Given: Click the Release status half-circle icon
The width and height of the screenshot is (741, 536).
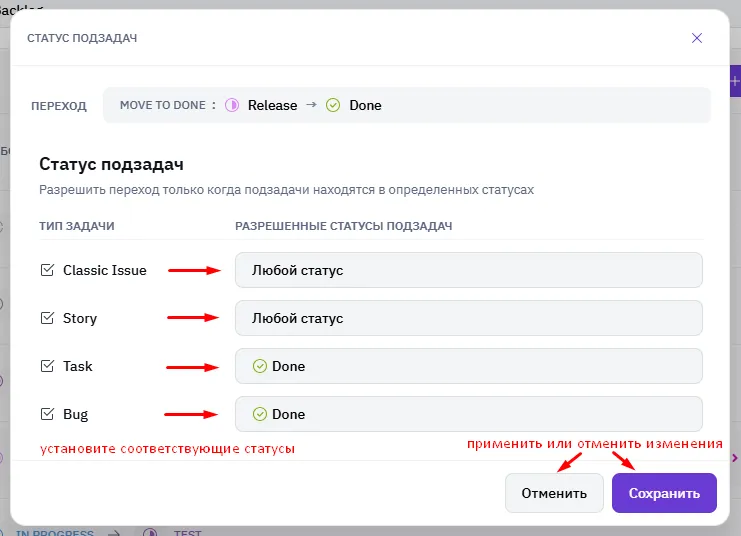Looking at the screenshot, I should coord(232,105).
